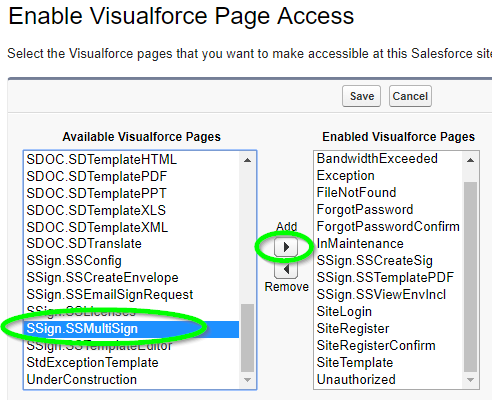Select InMaintenance in enabled list
492x400 pixels.
pyautogui.click(x=389, y=244)
